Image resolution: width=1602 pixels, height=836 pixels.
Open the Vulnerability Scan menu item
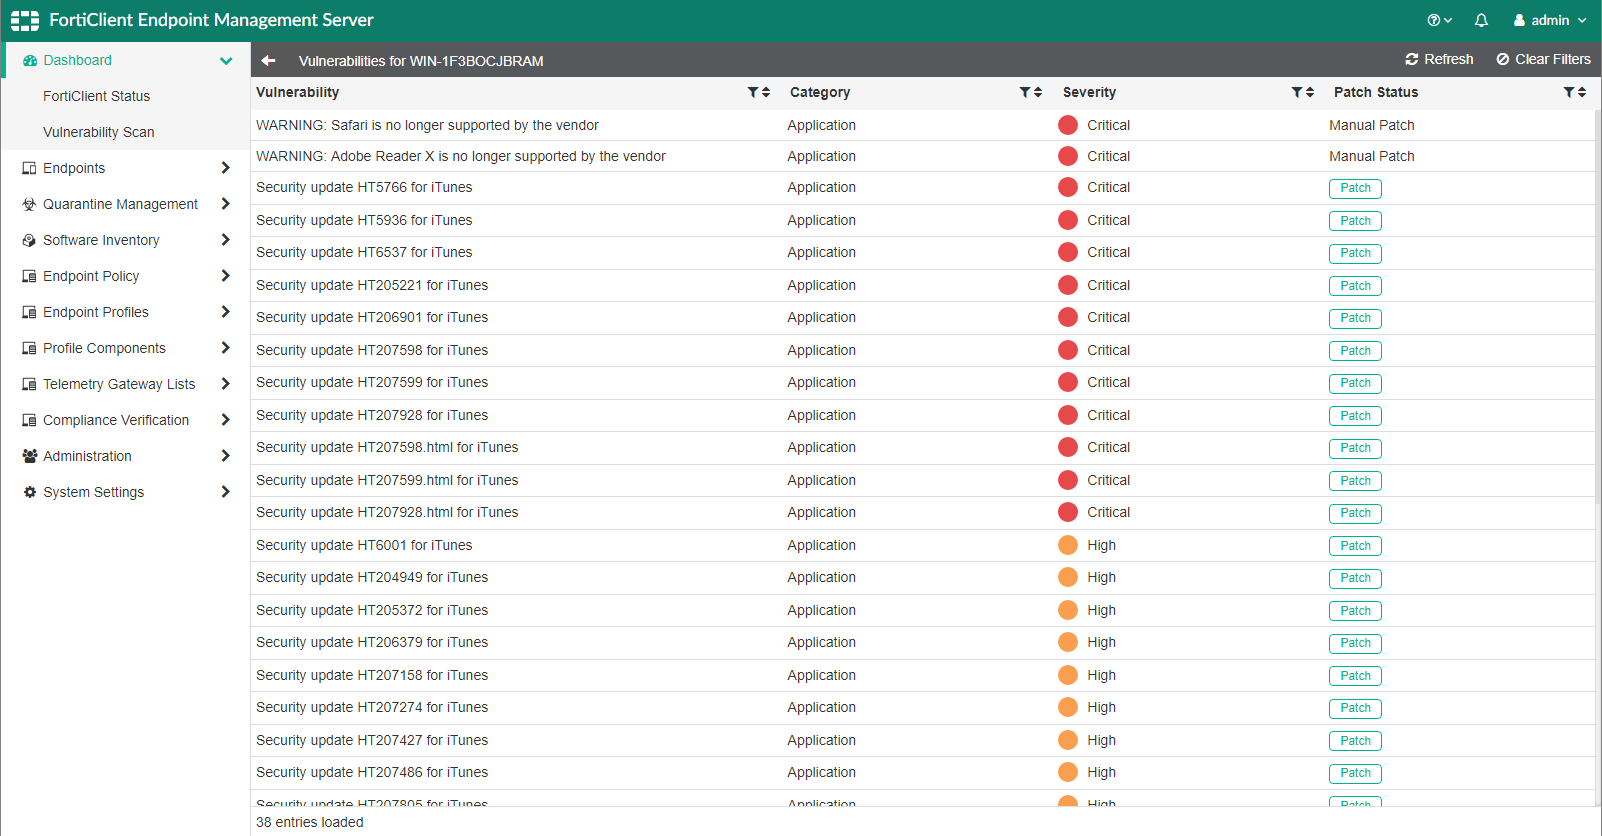98,132
